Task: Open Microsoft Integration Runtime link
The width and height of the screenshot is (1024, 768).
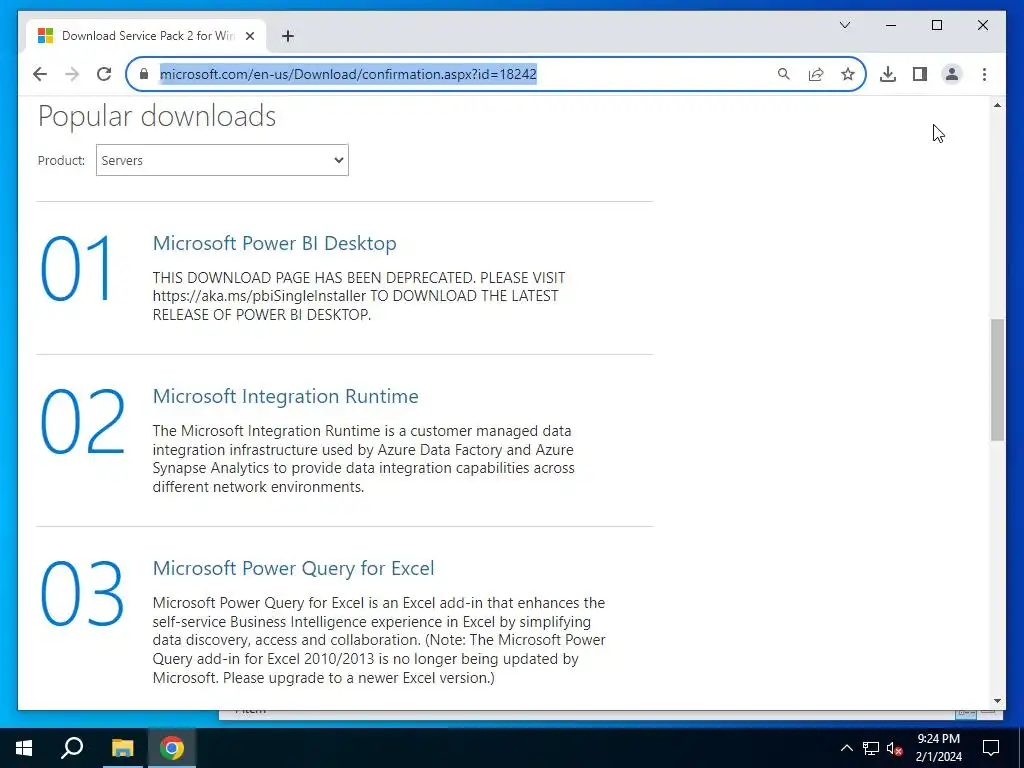Action: [285, 396]
